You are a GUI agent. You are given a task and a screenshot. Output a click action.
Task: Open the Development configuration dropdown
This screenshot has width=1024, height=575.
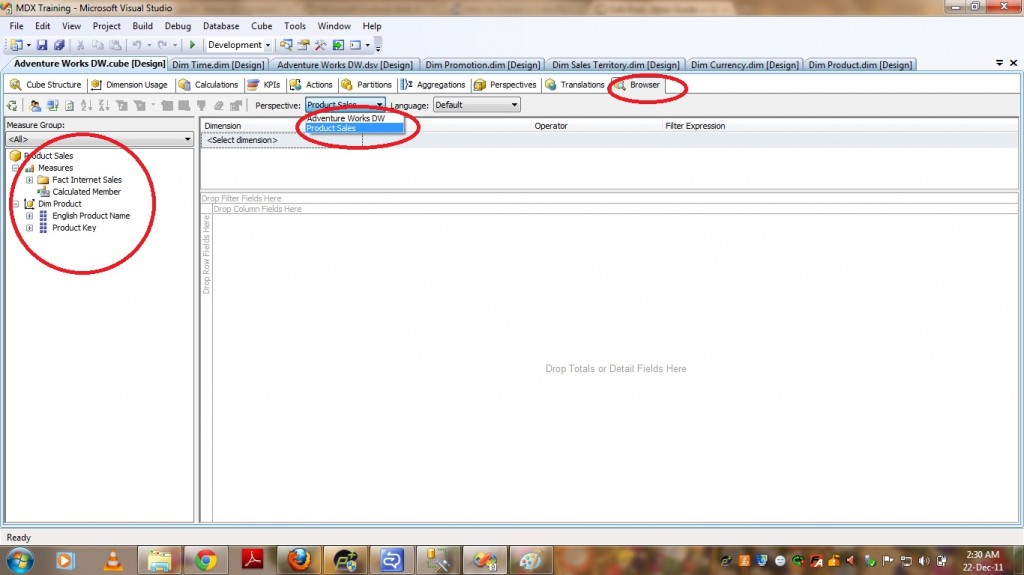tap(268, 45)
